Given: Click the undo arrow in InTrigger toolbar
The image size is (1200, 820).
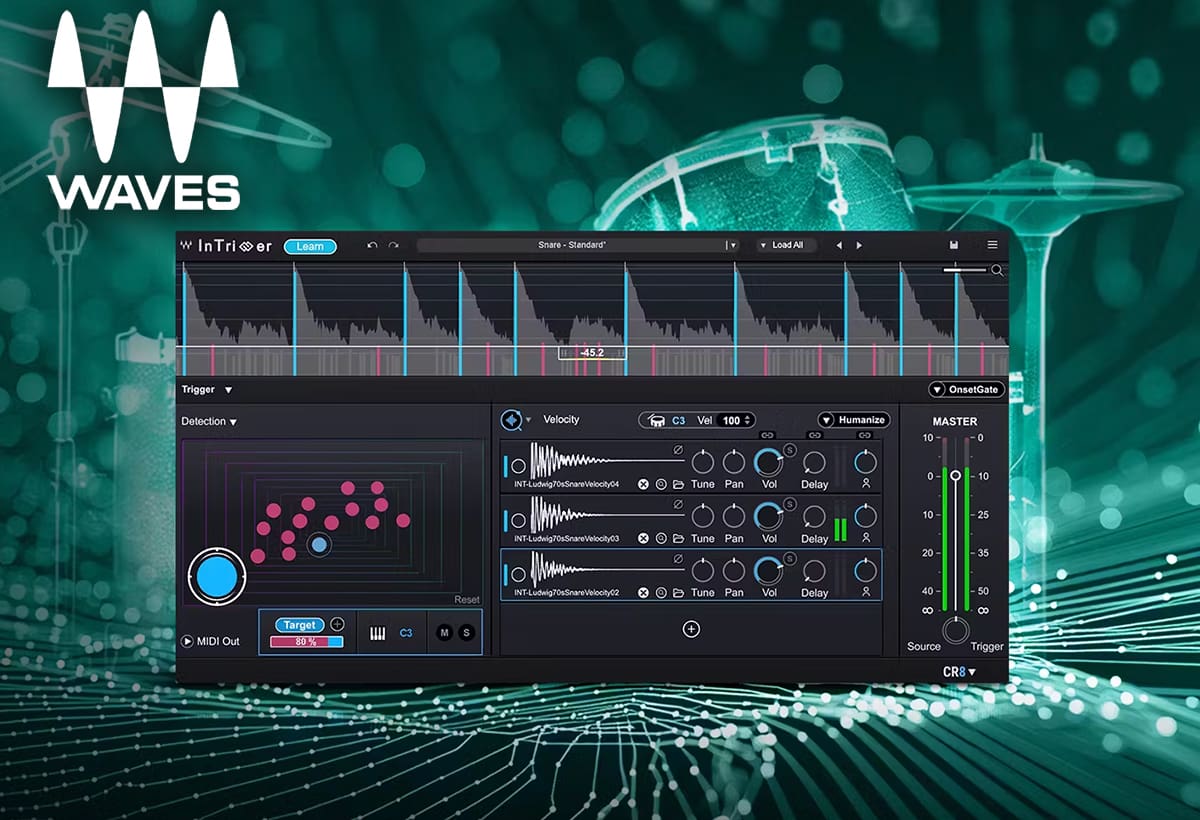Looking at the screenshot, I should pyautogui.click(x=372, y=246).
